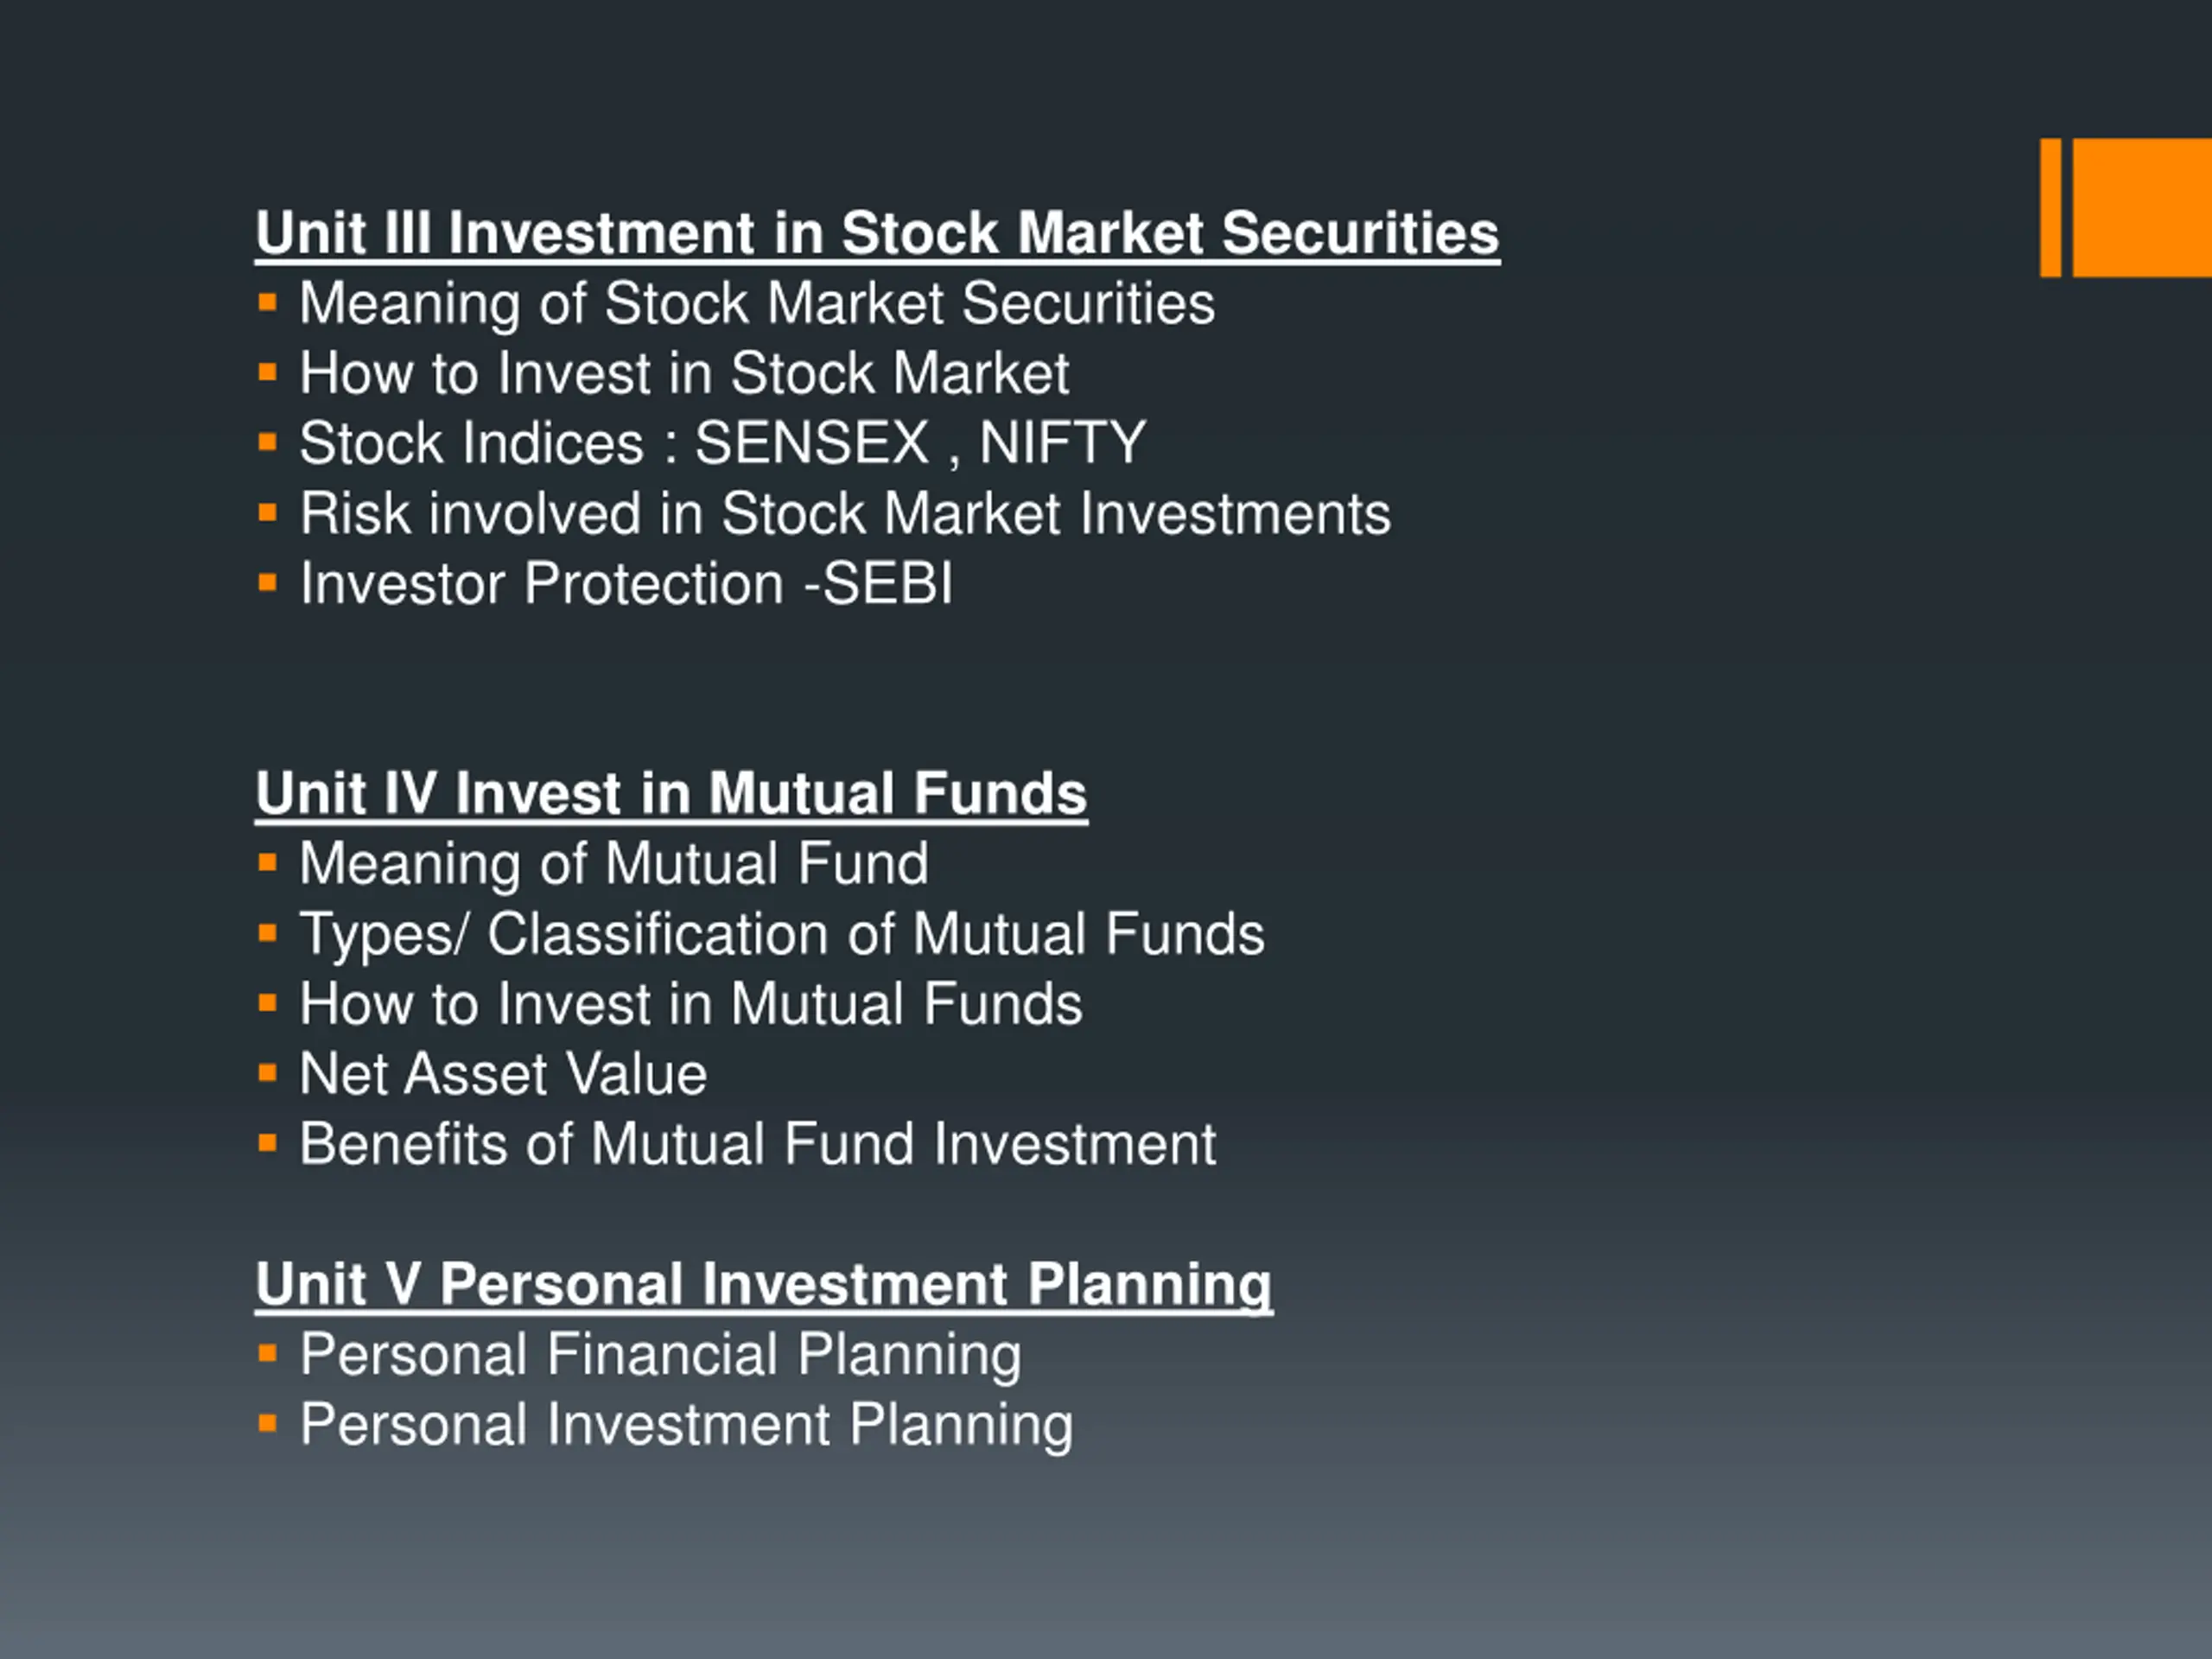Screen dimensions: 2212x1659
Task: Select the Net Asset Value text
Action: [x=503, y=1074]
